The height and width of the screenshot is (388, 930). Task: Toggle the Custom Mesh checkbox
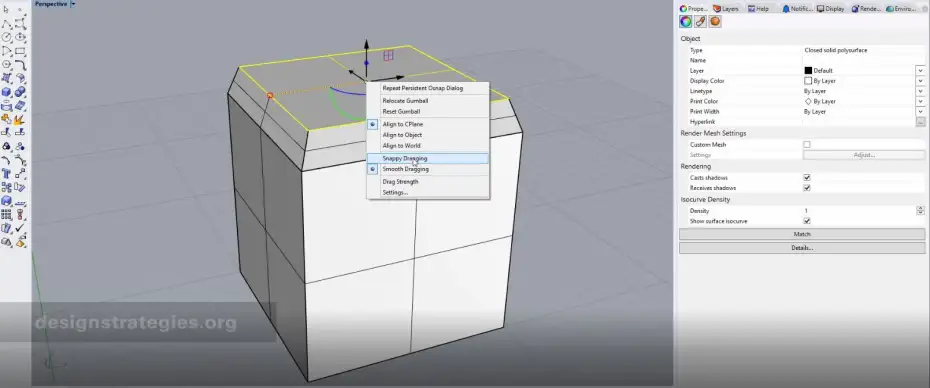[x=807, y=144]
